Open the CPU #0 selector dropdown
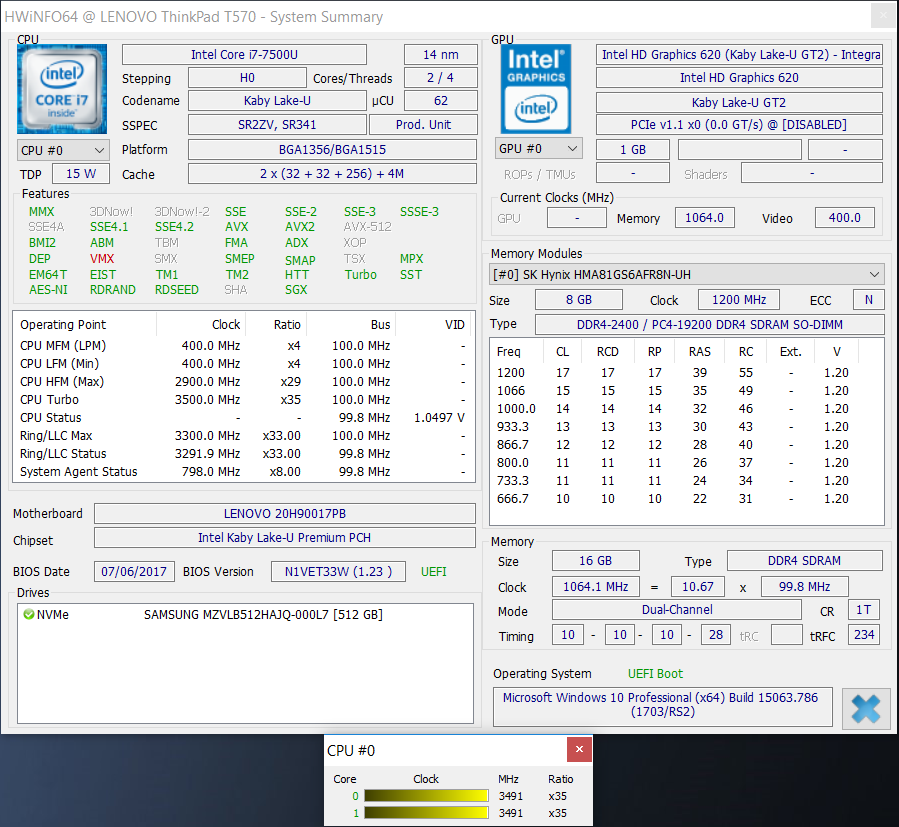Image resolution: width=899 pixels, height=827 pixels. pyautogui.click(x=63, y=150)
